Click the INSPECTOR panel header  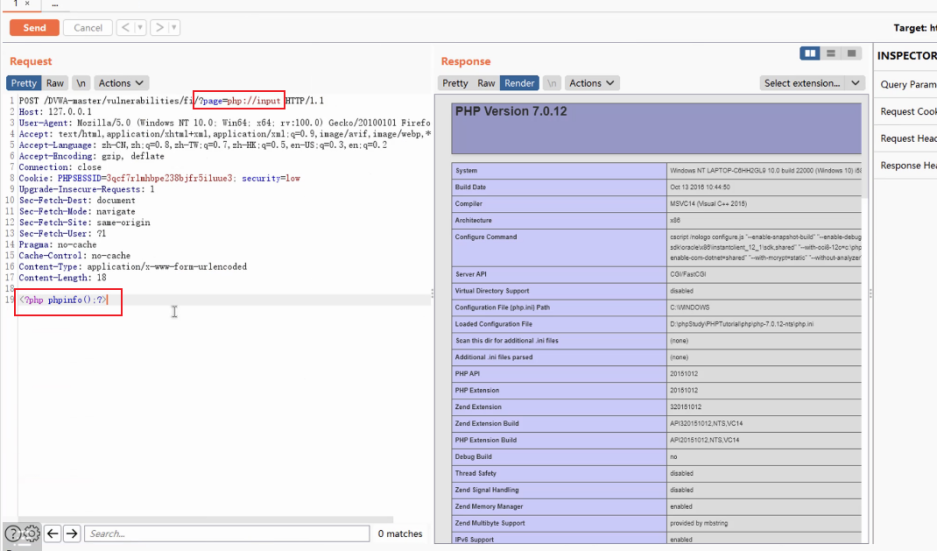point(907,56)
